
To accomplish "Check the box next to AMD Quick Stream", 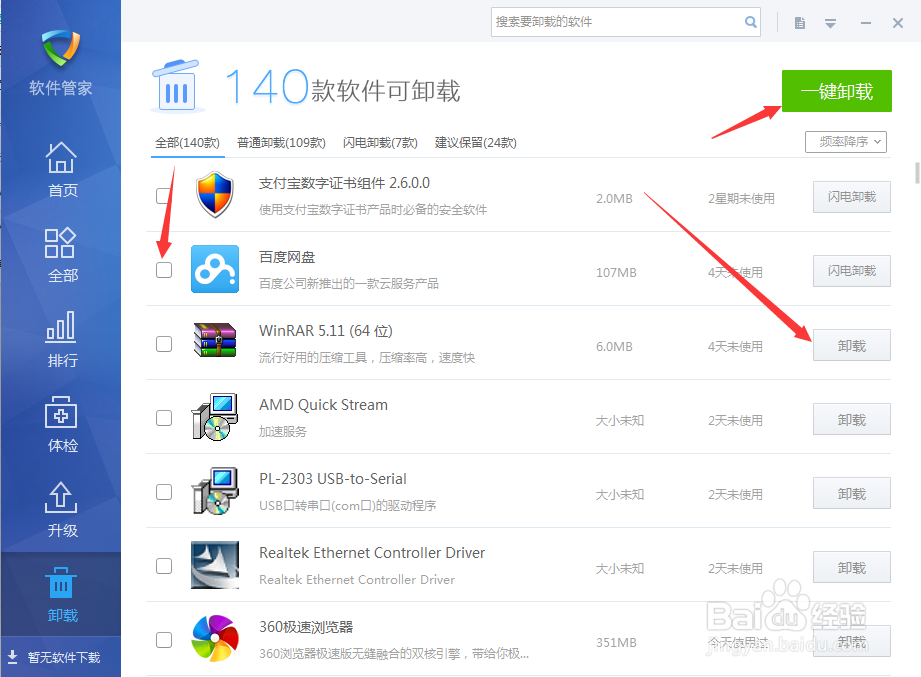I will (x=163, y=418).
